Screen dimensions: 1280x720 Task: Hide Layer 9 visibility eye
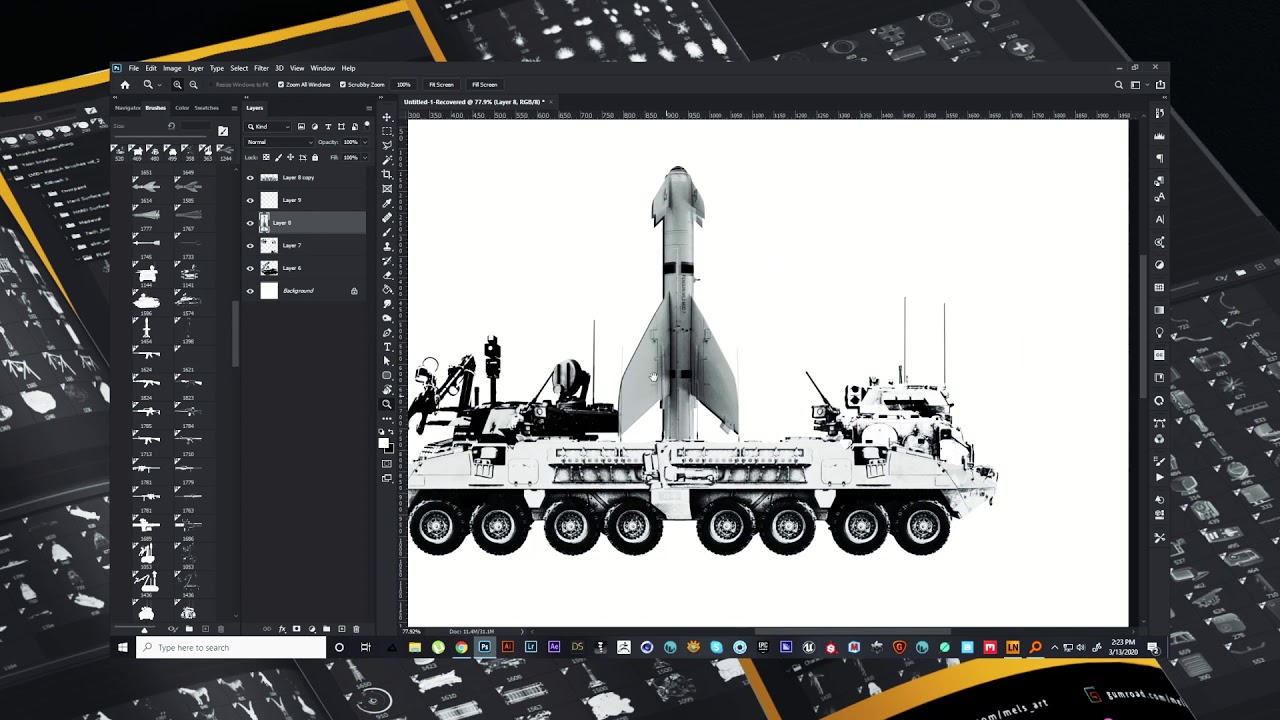pyautogui.click(x=250, y=200)
